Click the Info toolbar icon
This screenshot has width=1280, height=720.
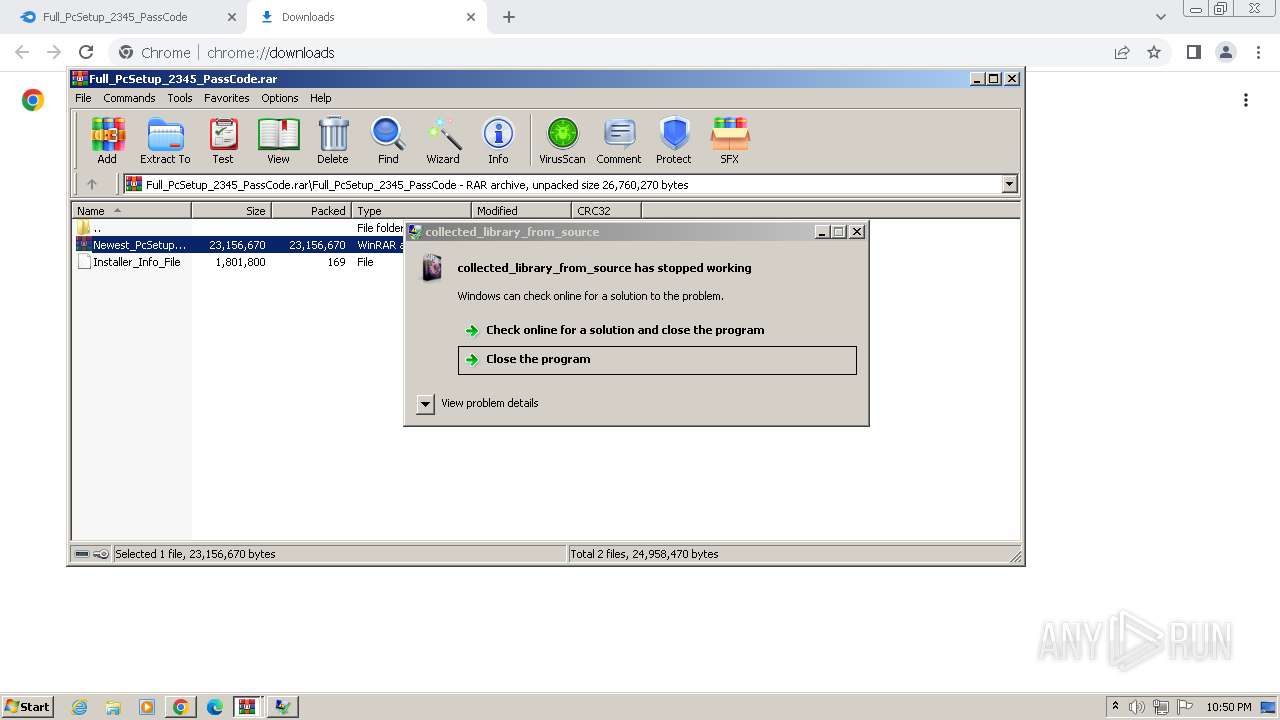point(498,140)
